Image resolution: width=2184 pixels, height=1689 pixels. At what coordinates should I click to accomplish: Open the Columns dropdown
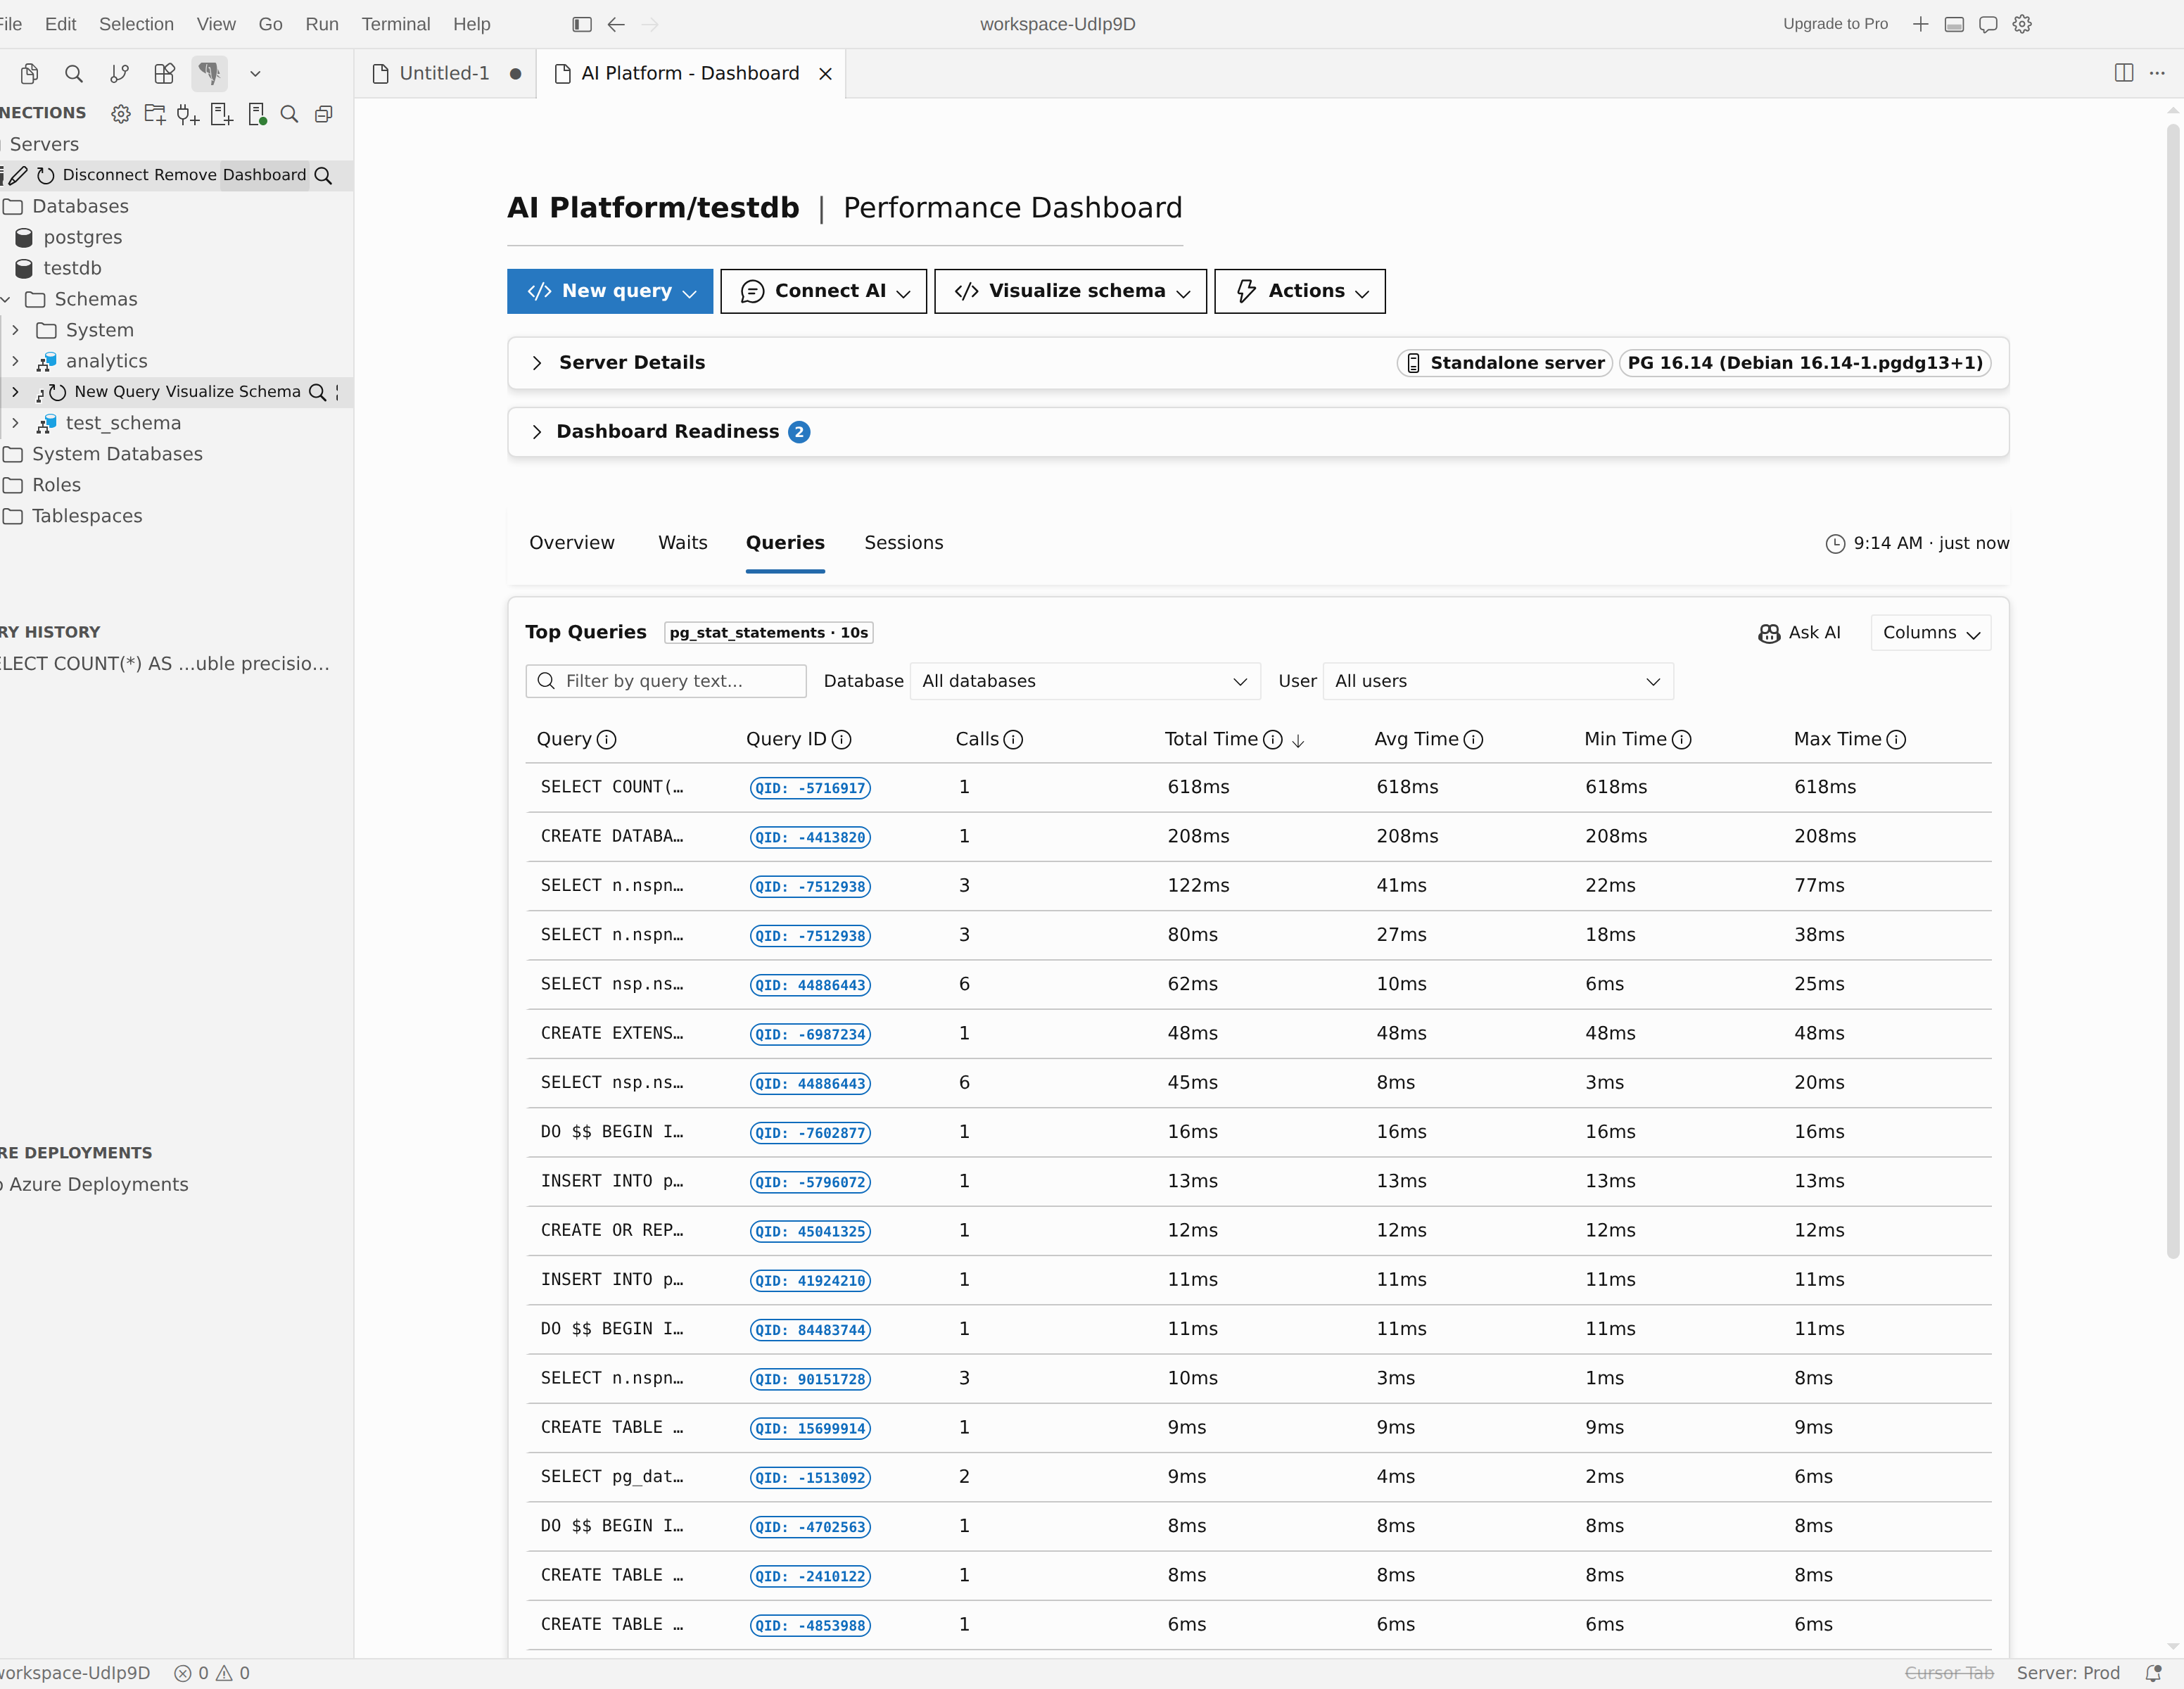point(1931,633)
